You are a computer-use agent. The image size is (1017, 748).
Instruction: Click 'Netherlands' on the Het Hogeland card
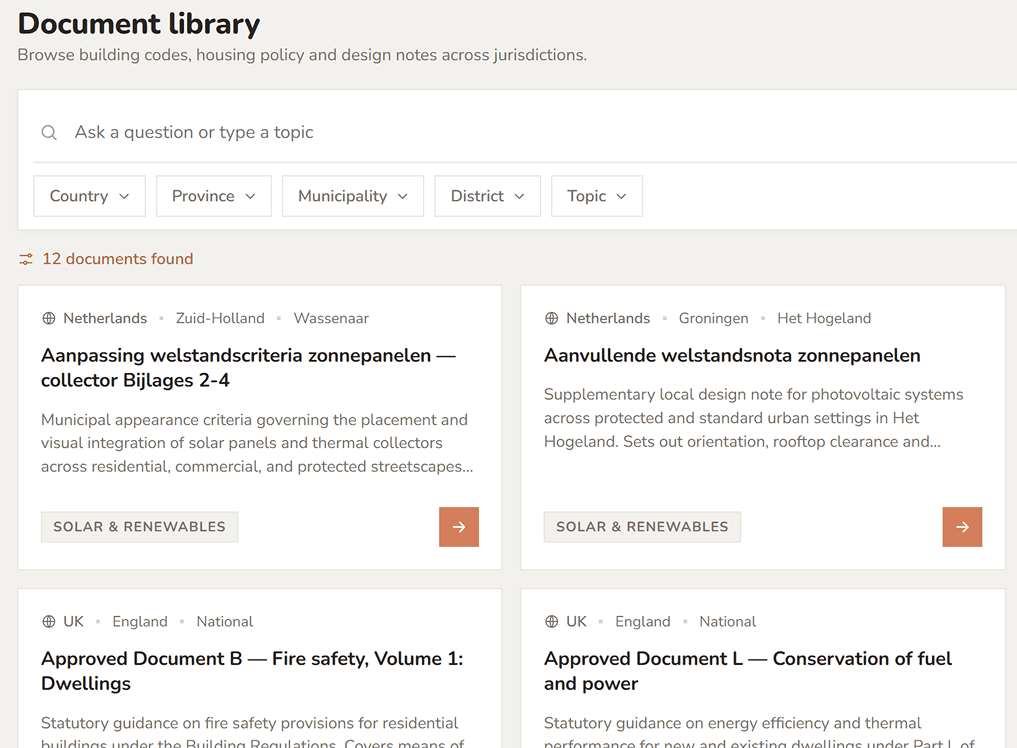point(608,319)
